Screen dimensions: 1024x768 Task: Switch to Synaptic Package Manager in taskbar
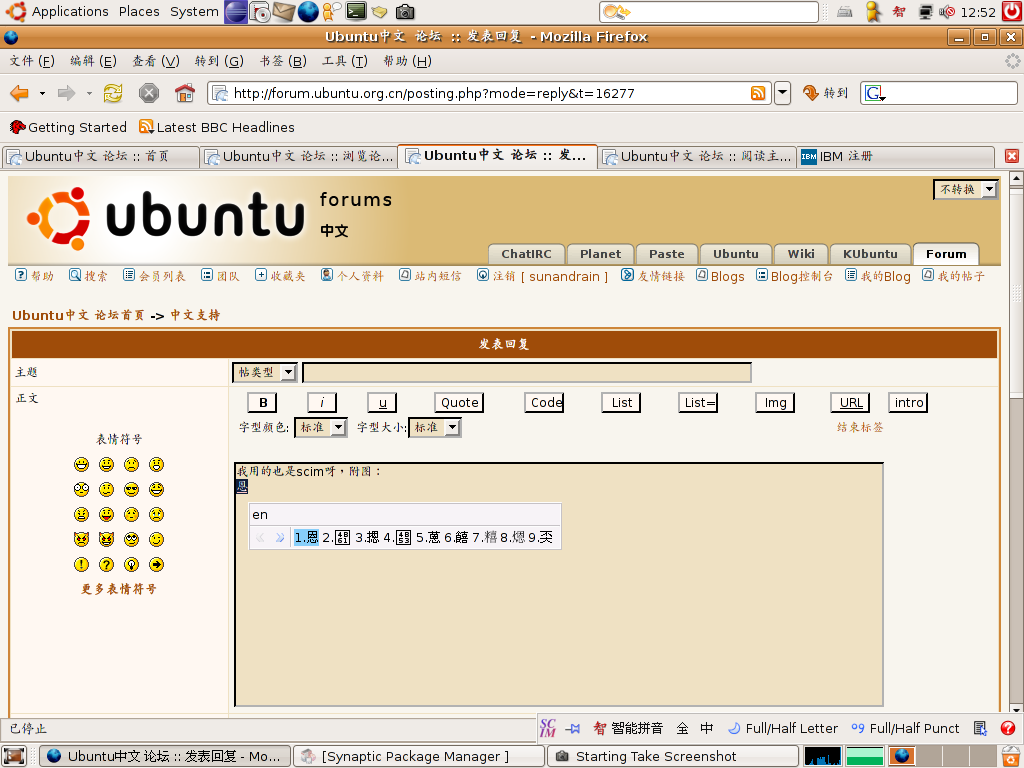point(419,756)
